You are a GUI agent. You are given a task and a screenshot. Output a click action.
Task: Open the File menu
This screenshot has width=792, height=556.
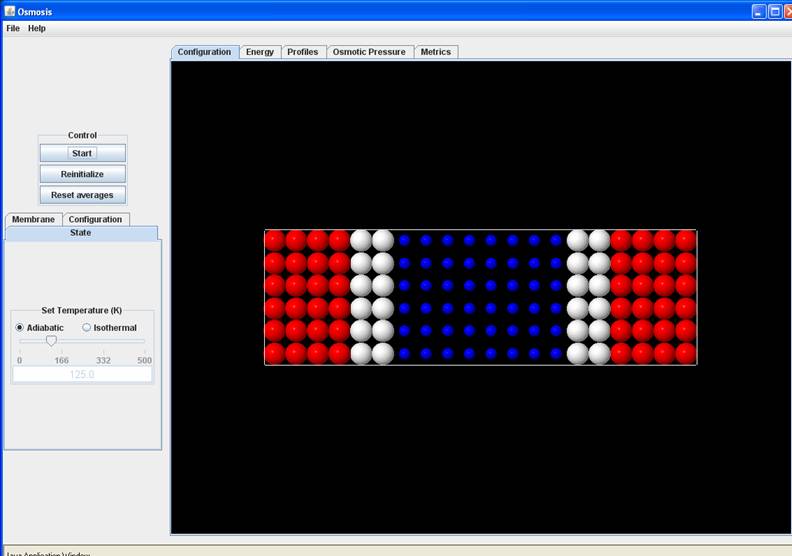click(x=13, y=28)
